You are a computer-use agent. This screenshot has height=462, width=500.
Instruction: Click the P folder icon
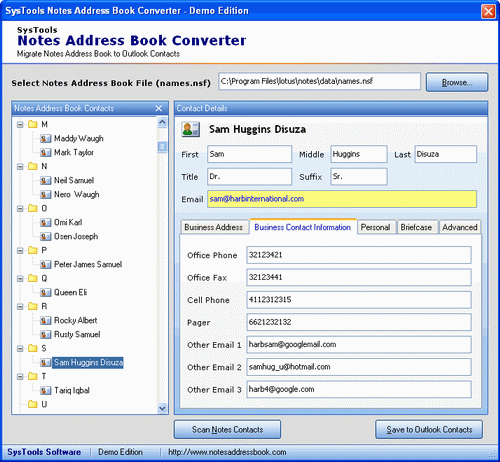click(33, 250)
